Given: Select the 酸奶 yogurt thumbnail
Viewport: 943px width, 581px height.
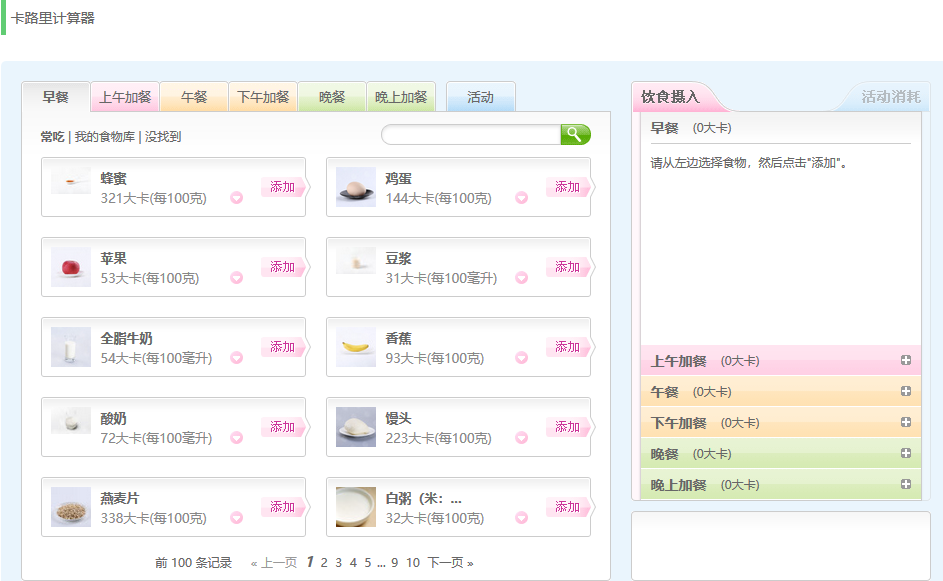Looking at the screenshot, I should click(x=71, y=421).
